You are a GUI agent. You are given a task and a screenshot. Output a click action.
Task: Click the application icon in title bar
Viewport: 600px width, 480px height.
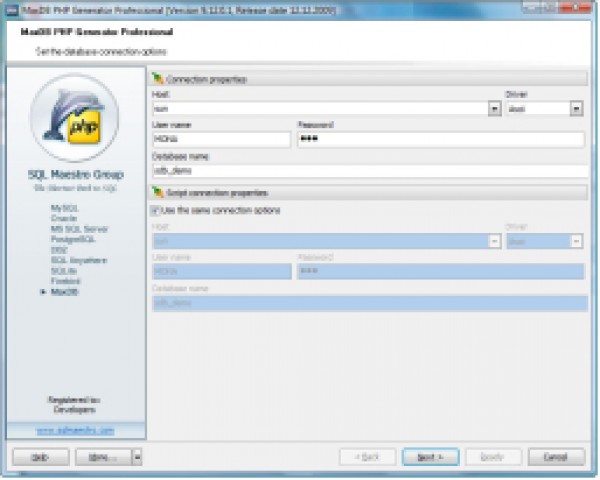12,10
